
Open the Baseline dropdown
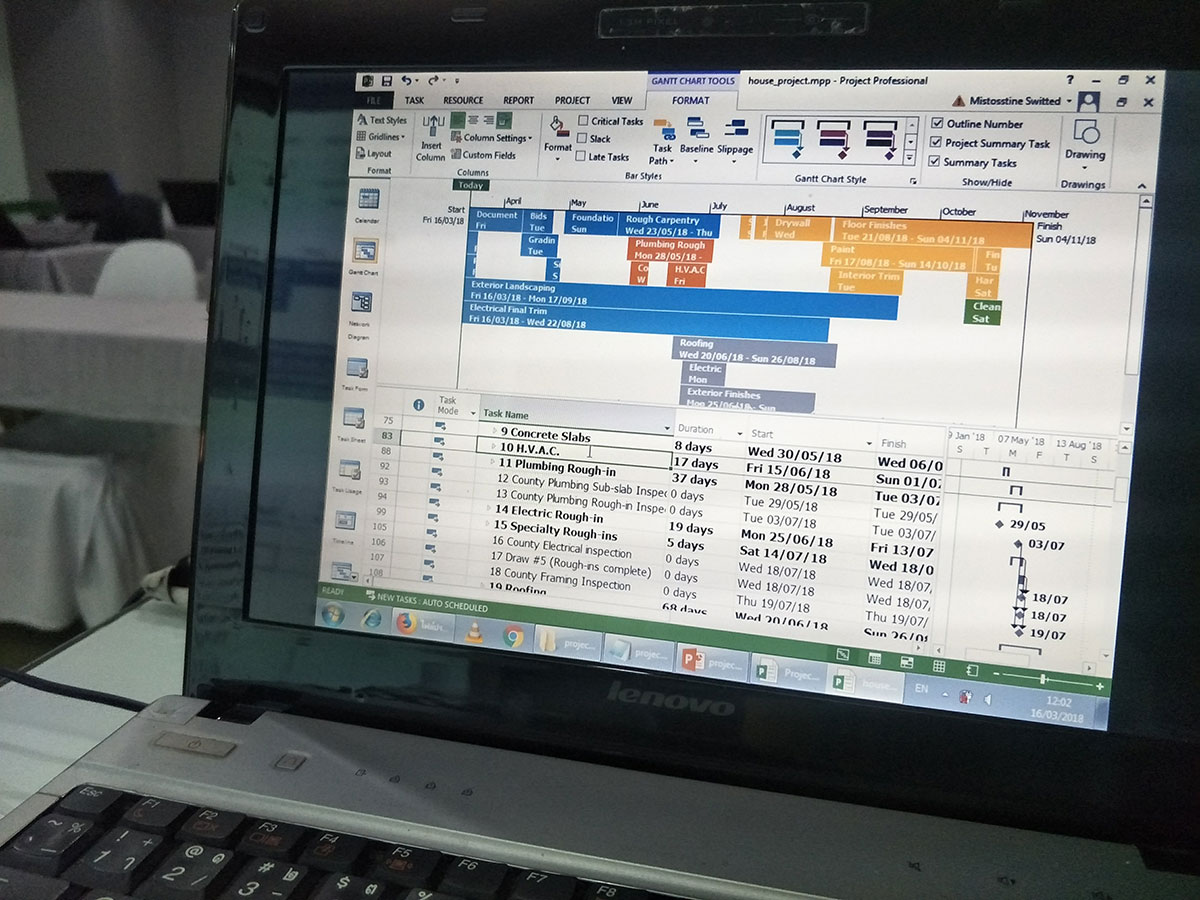[696, 140]
